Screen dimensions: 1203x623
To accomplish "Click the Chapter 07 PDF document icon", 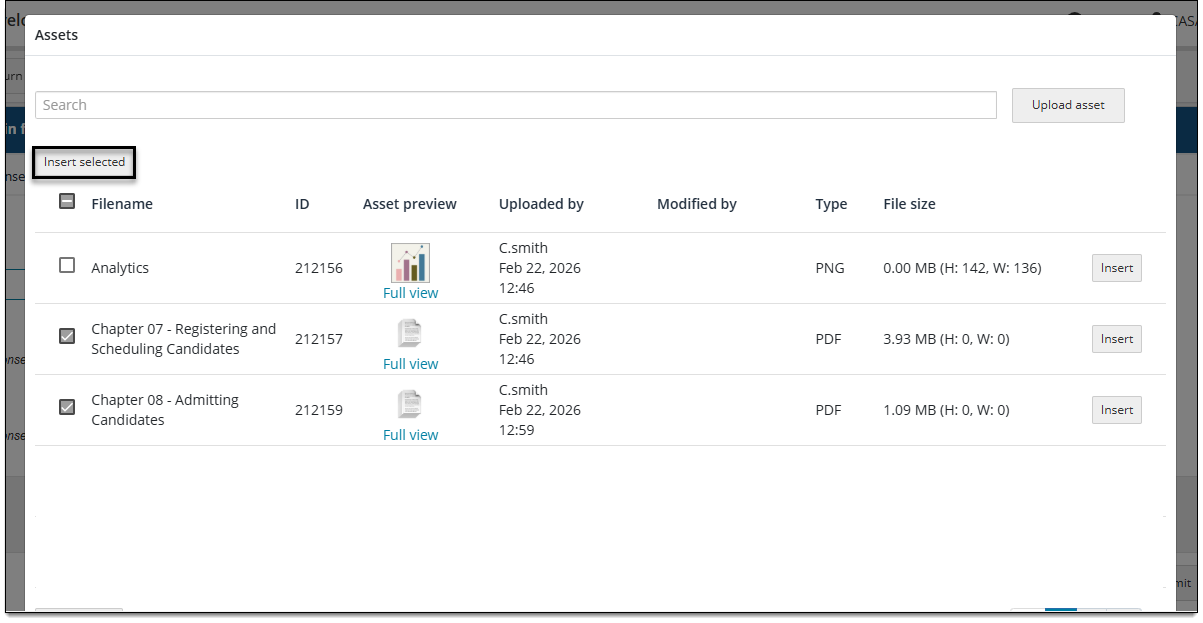I will tap(409, 334).
